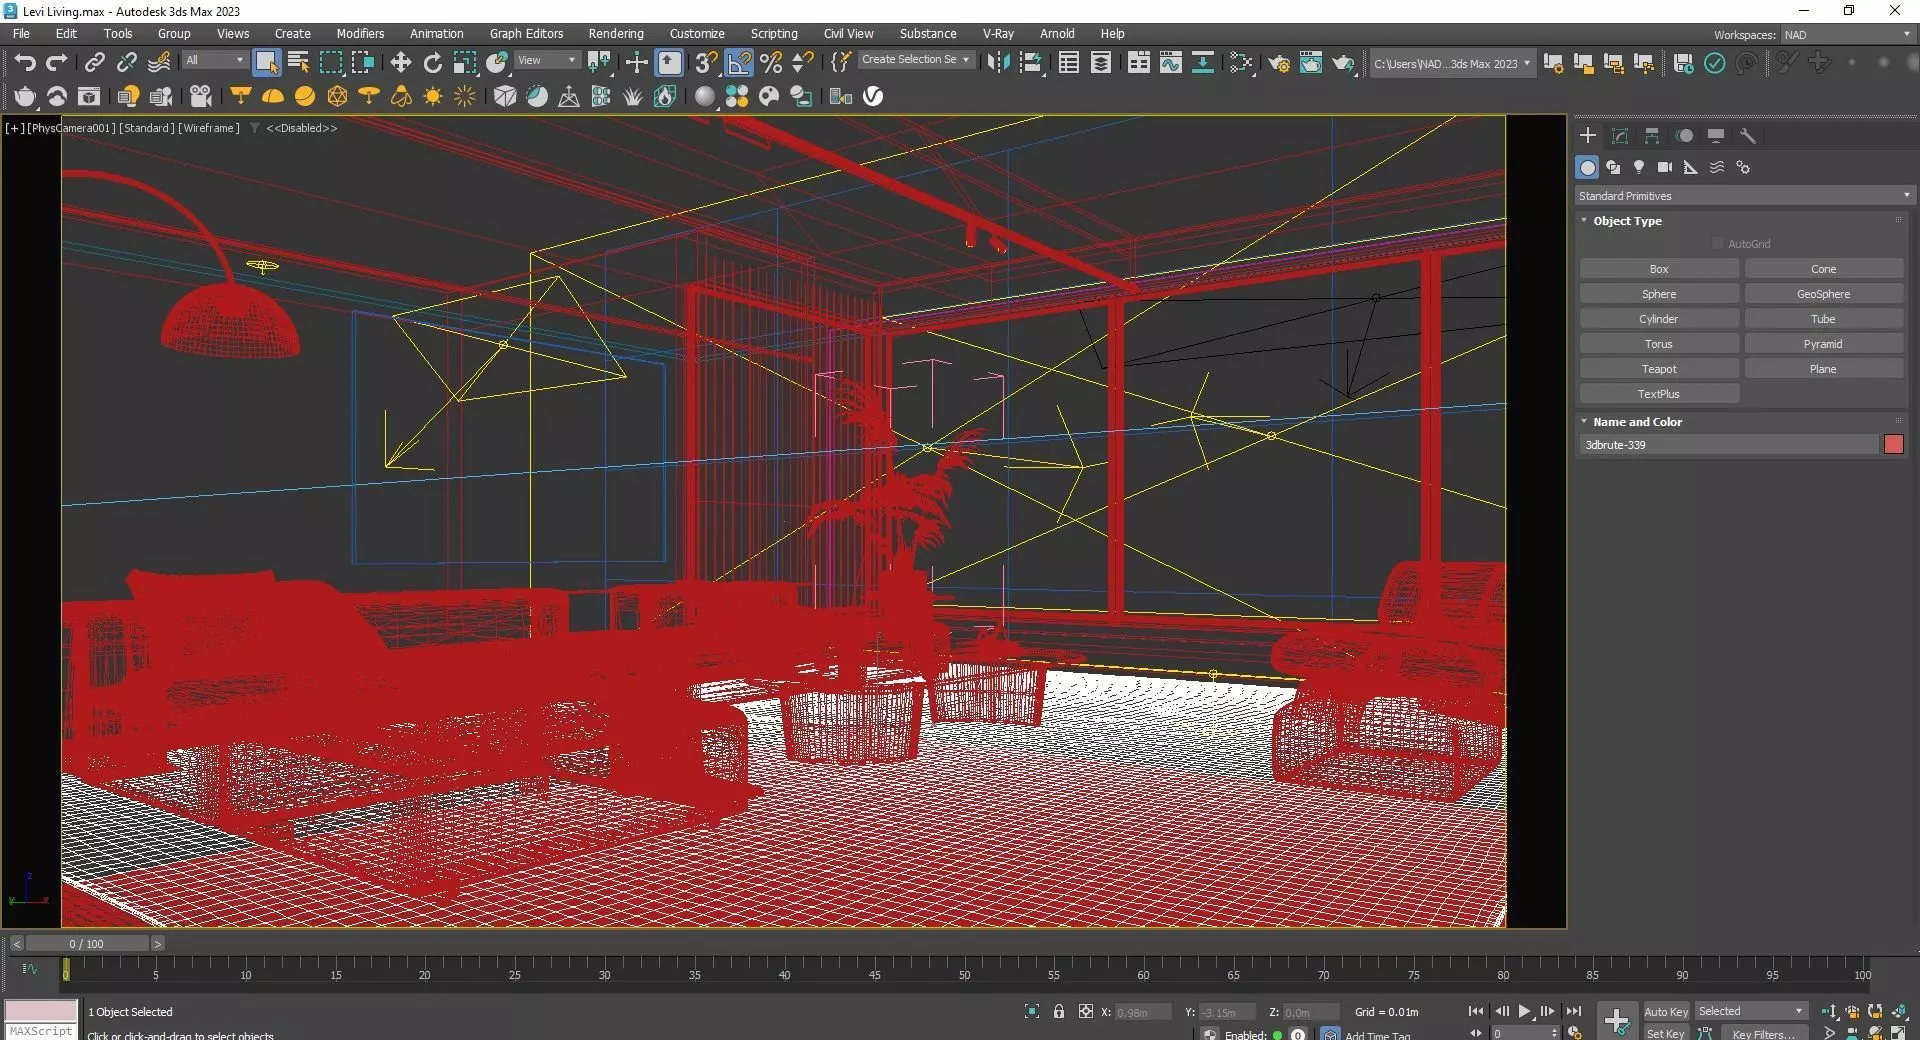This screenshot has height=1040, width=1920.
Task: Toggle the 3D Snaps button
Action: (707, 63)
